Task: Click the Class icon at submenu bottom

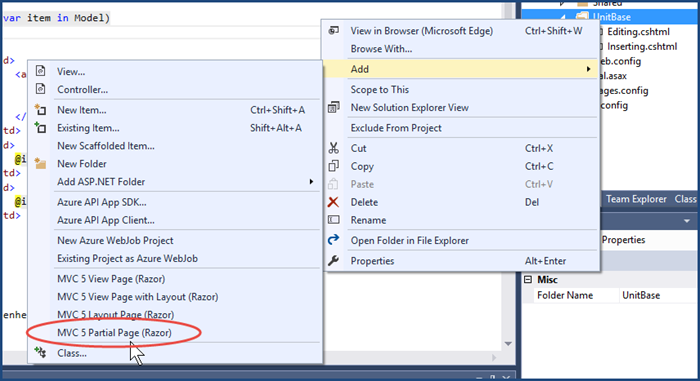Action: (x=41, y=352)
